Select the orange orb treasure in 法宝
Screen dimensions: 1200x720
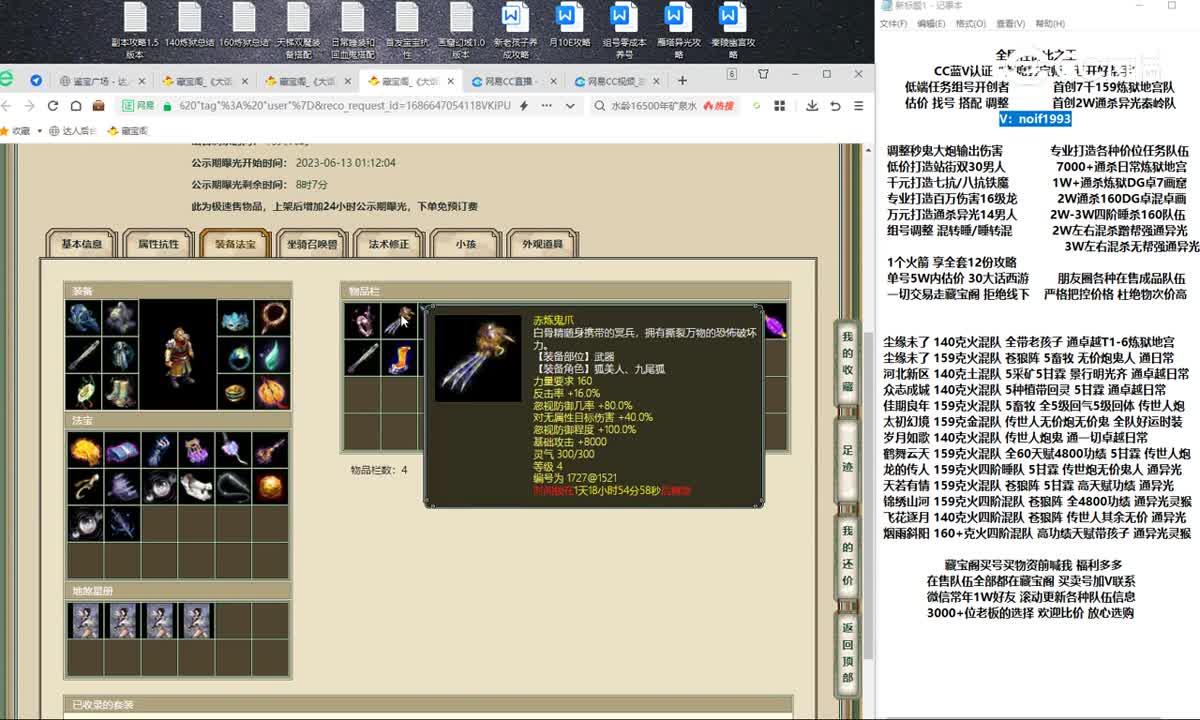(270, 487)
